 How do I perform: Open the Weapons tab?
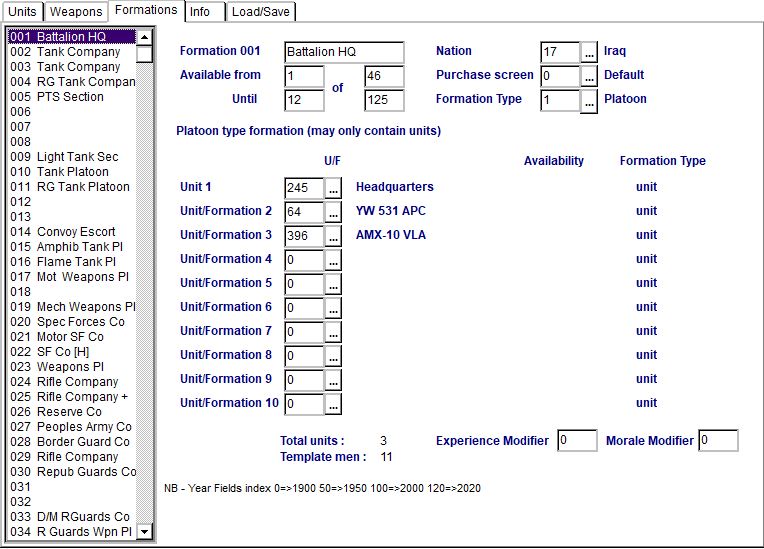tap(76, 12)
